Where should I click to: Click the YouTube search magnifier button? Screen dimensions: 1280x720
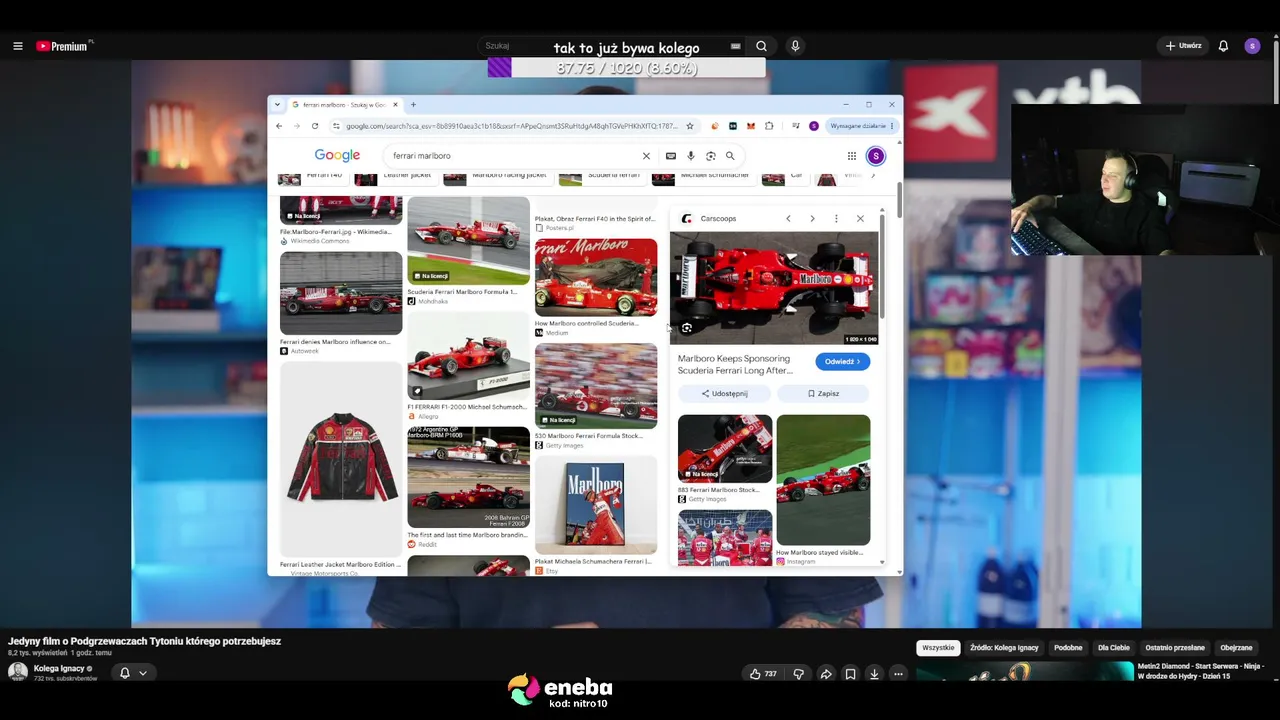pyautogui.click(x=761, y=46)
